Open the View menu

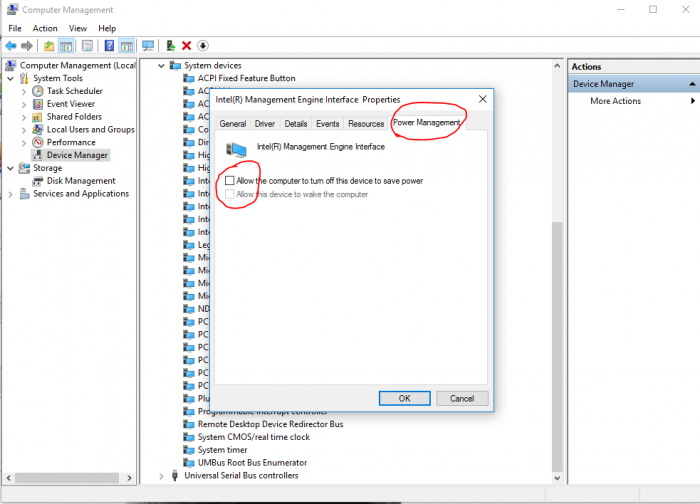(78, 28)
